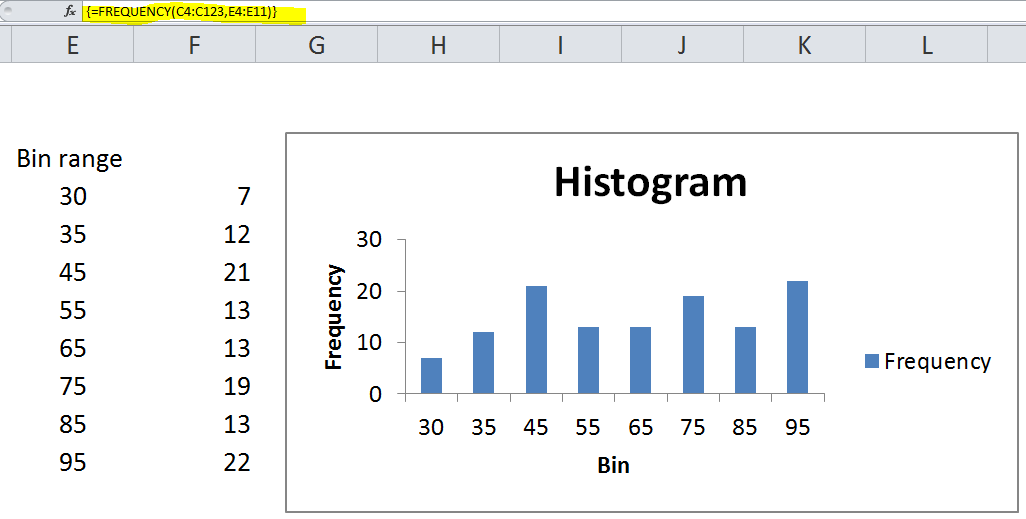The height and width of the screenshot is (519, 1026).
Task: Select column header E
Action: click(x=73, y=45)
